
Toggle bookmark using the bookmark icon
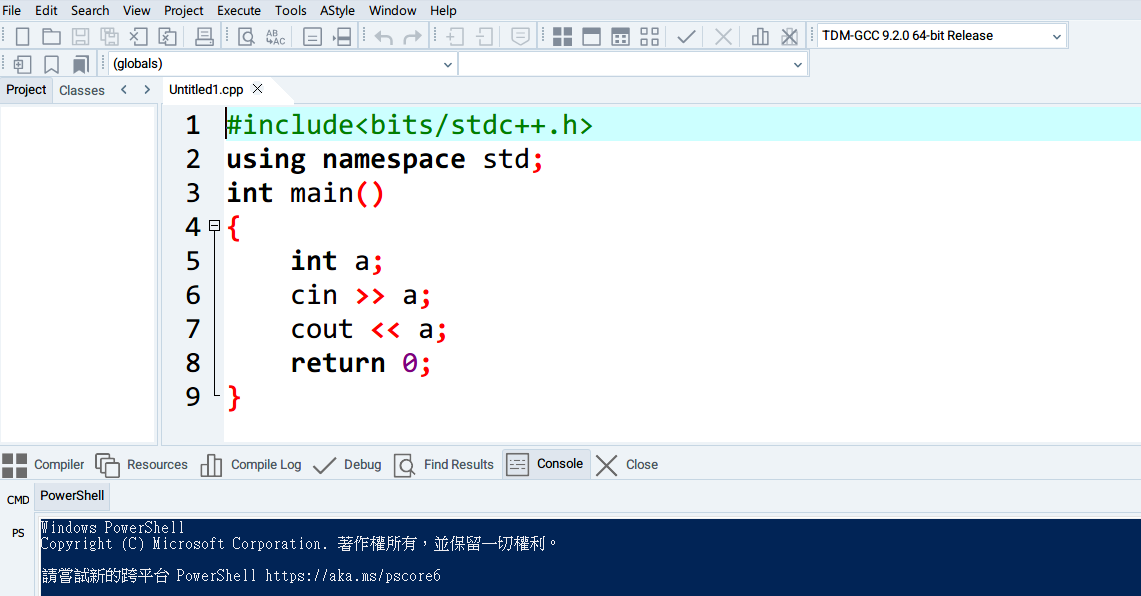[x=51, y=65]
